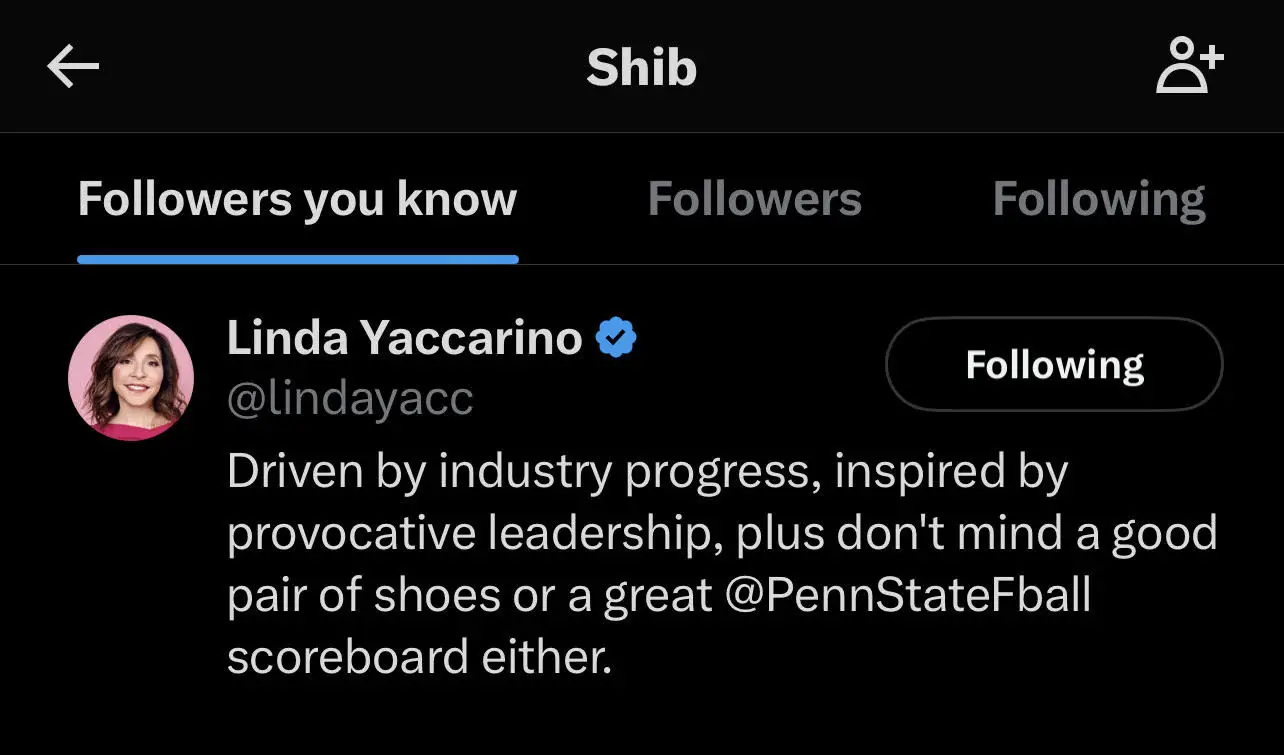Click the 'provocative leadership' bio line
1284x755 pixels.
[476, 534]
